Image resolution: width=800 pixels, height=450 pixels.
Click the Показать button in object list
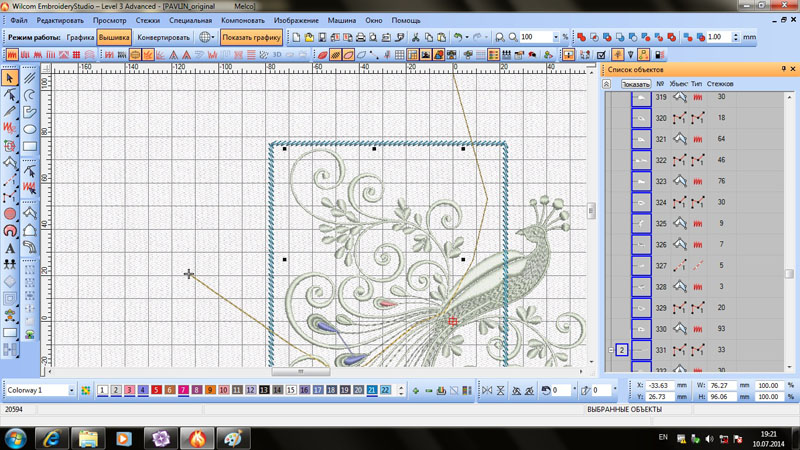point(635,84)
